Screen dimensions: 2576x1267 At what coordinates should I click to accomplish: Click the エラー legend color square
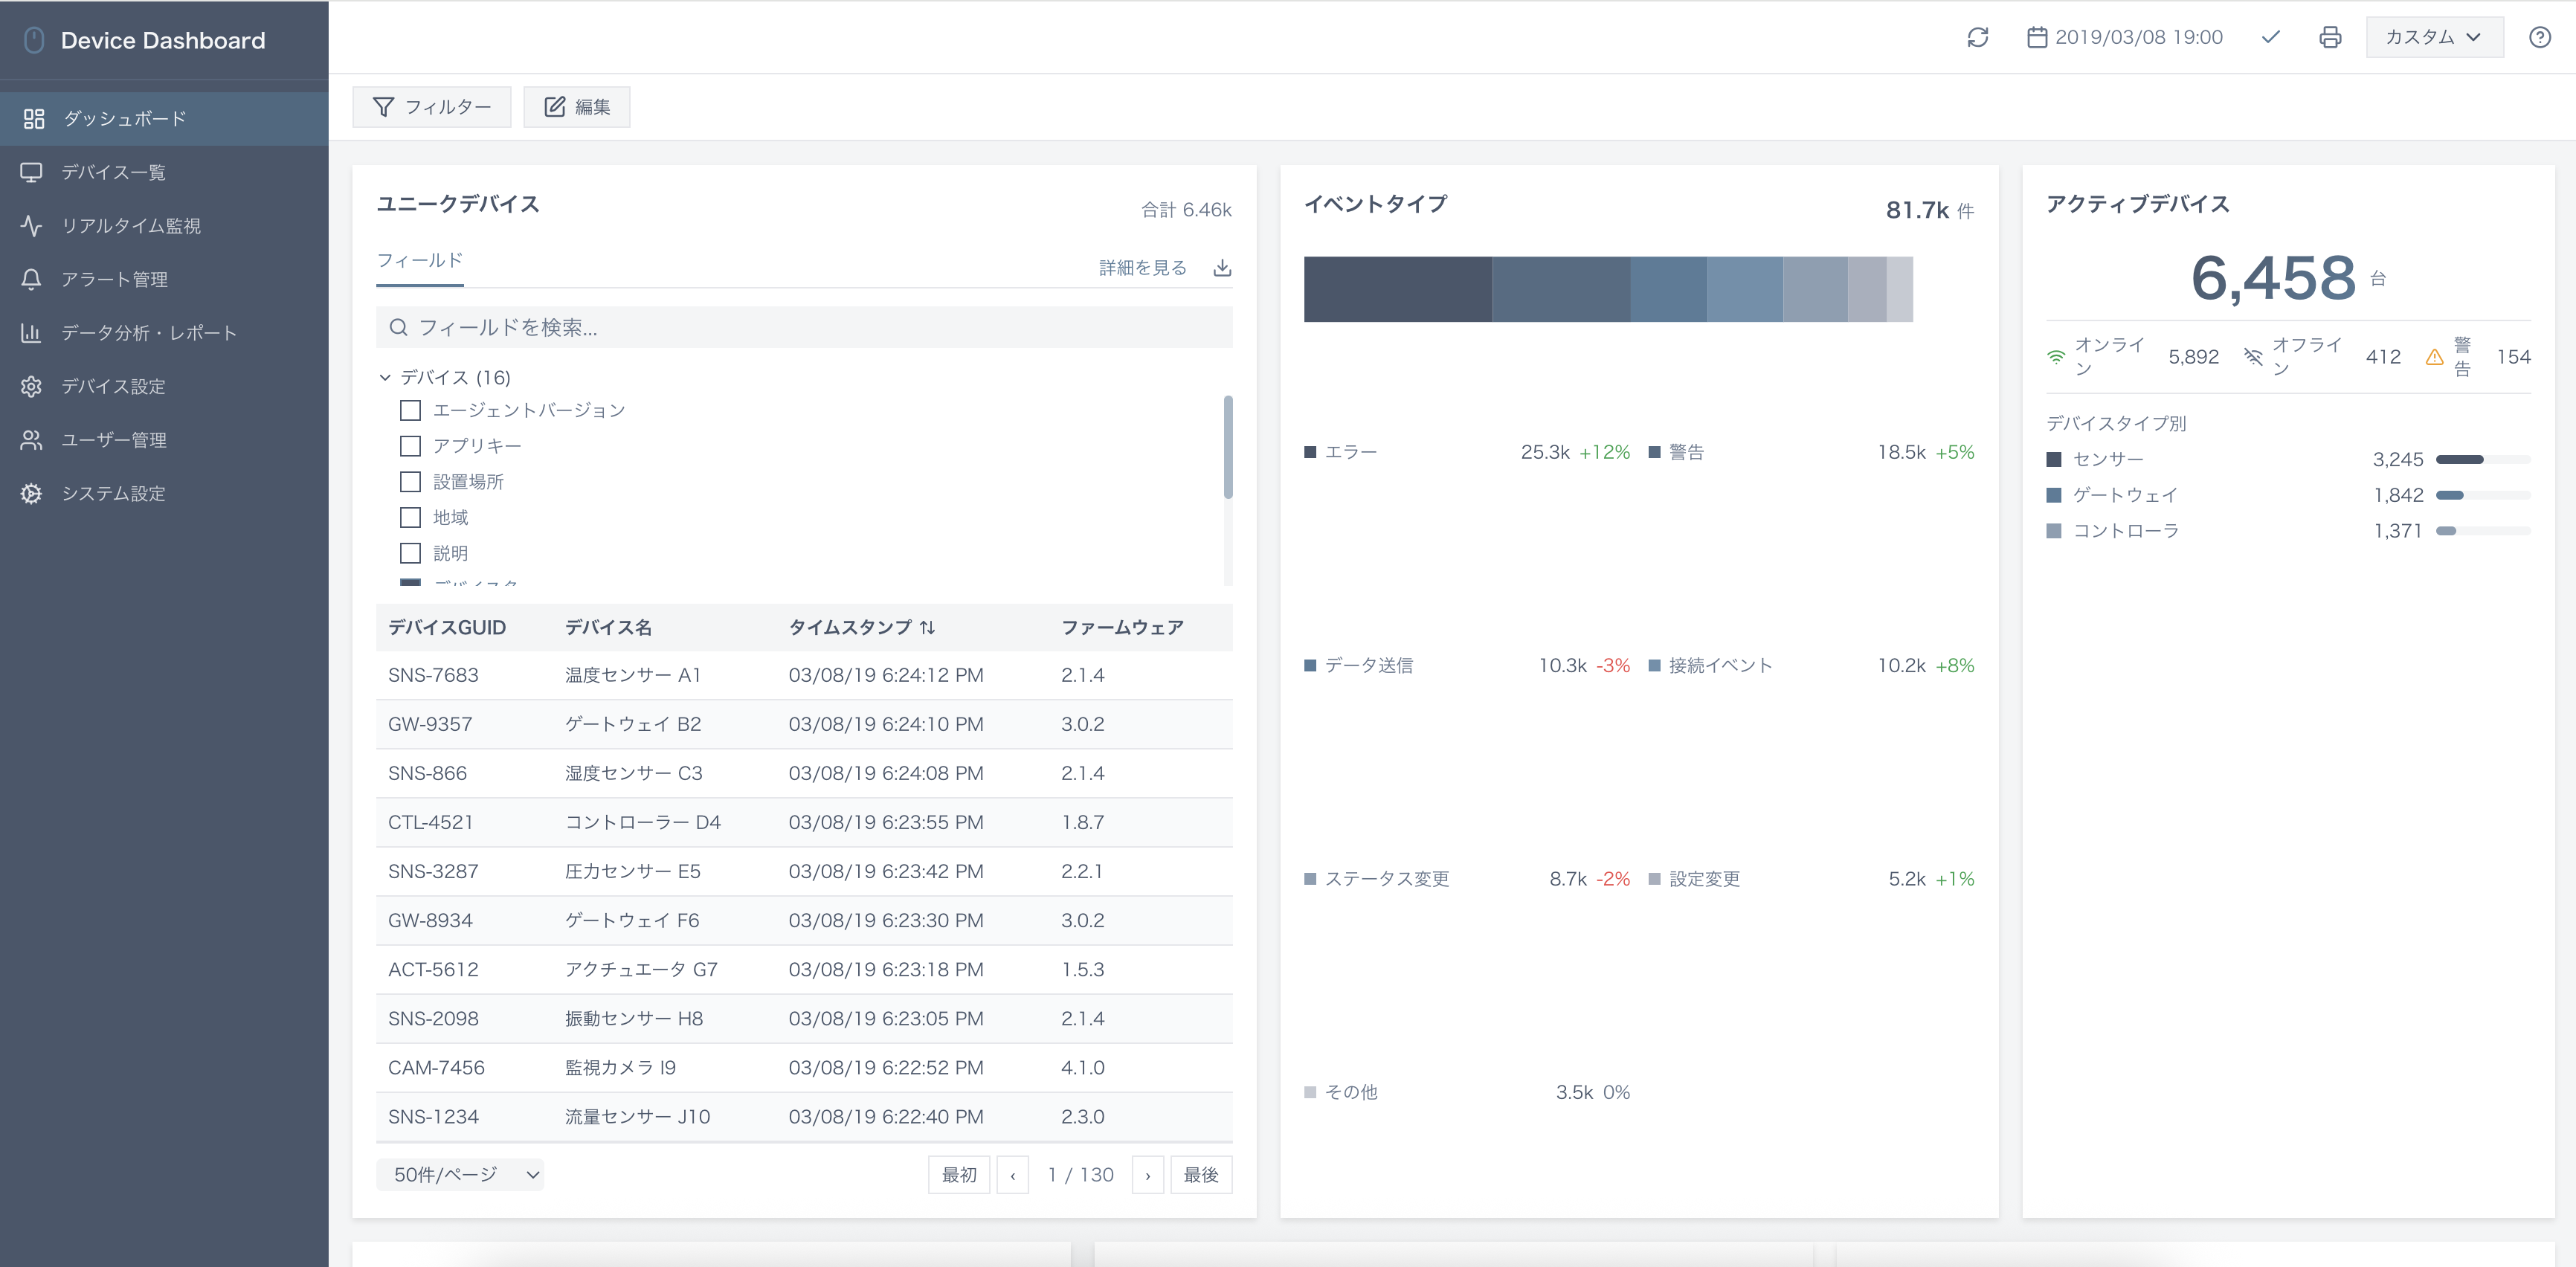[1310, 452]
